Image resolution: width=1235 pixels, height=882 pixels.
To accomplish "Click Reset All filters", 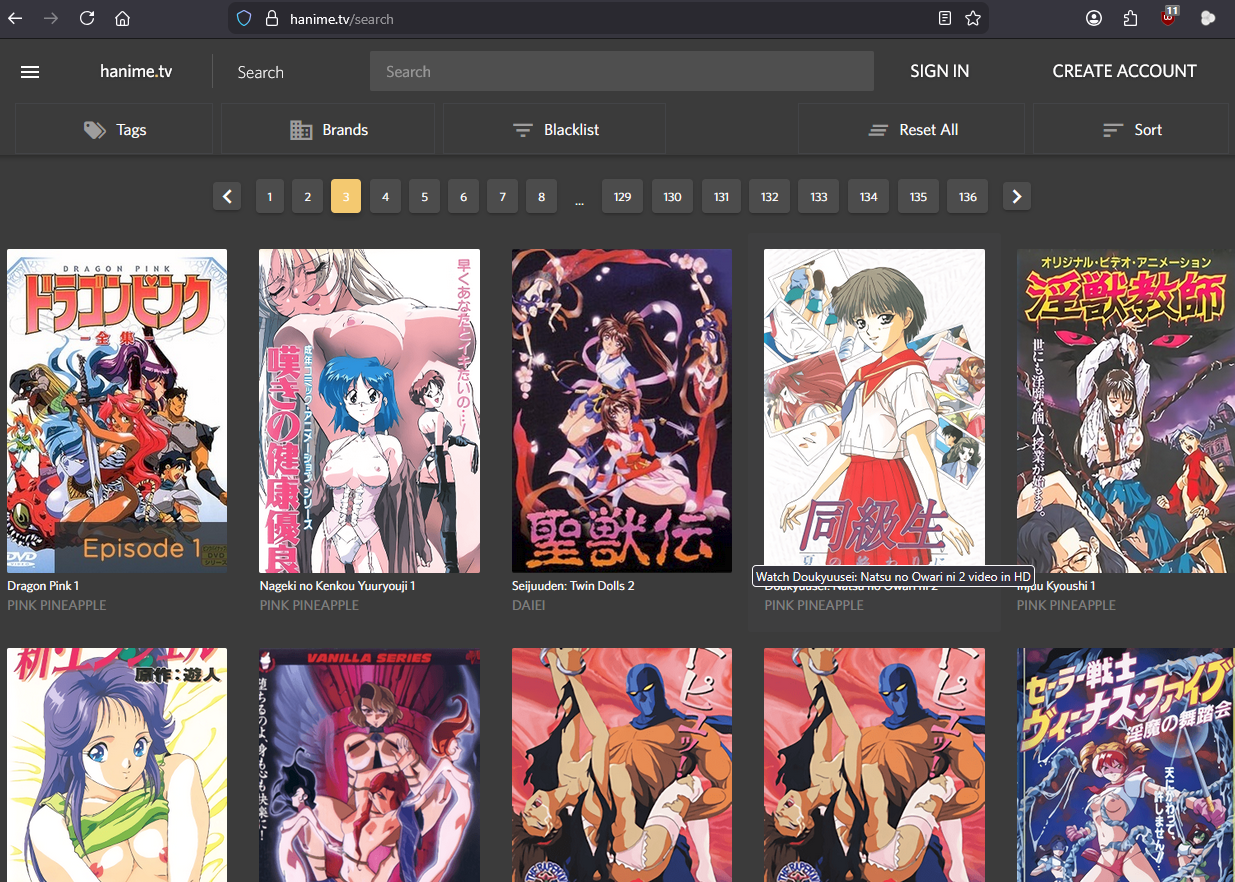I will pyautogui.click(x=914, y=130).
